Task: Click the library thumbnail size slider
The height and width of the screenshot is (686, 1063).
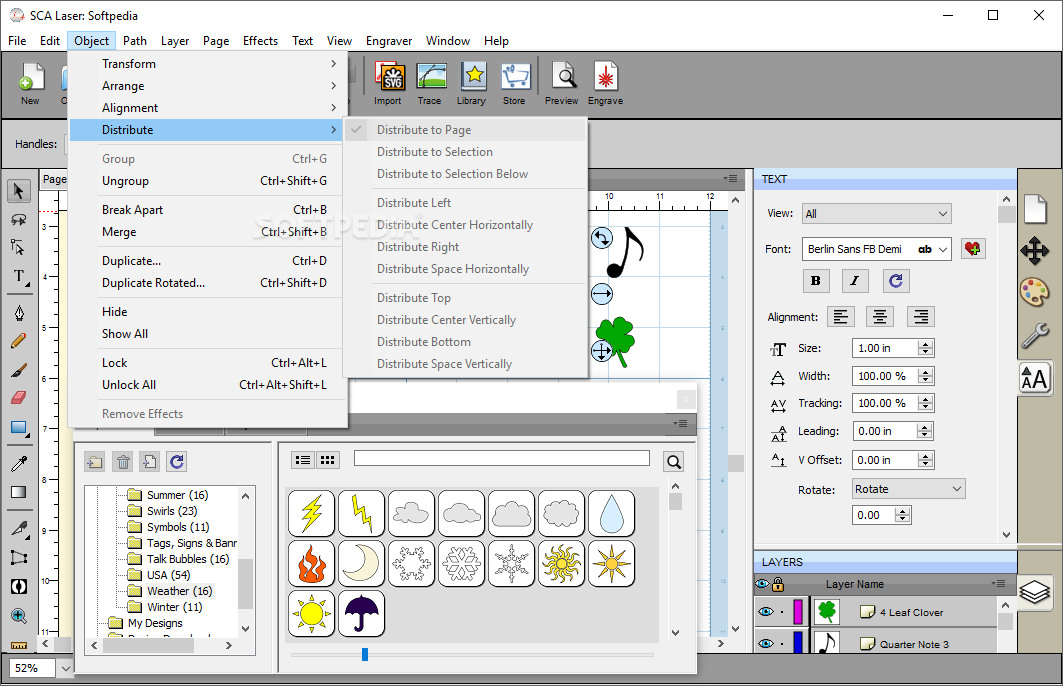Action: [365, 654]
